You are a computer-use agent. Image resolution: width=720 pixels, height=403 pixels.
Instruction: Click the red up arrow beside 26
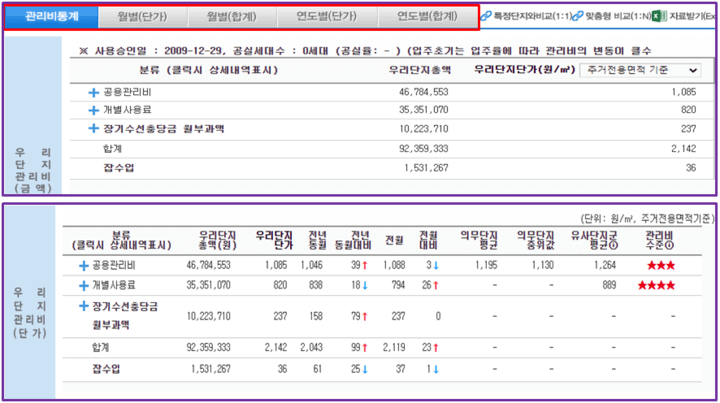pyautogui.click(x=436, y=285)
